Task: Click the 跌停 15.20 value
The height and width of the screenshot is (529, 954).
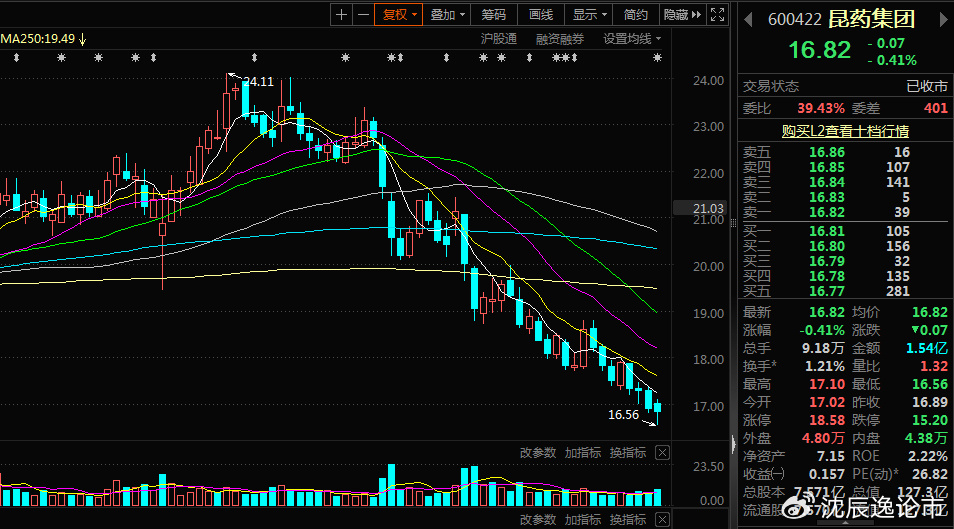Action: [x=930, y=420]
